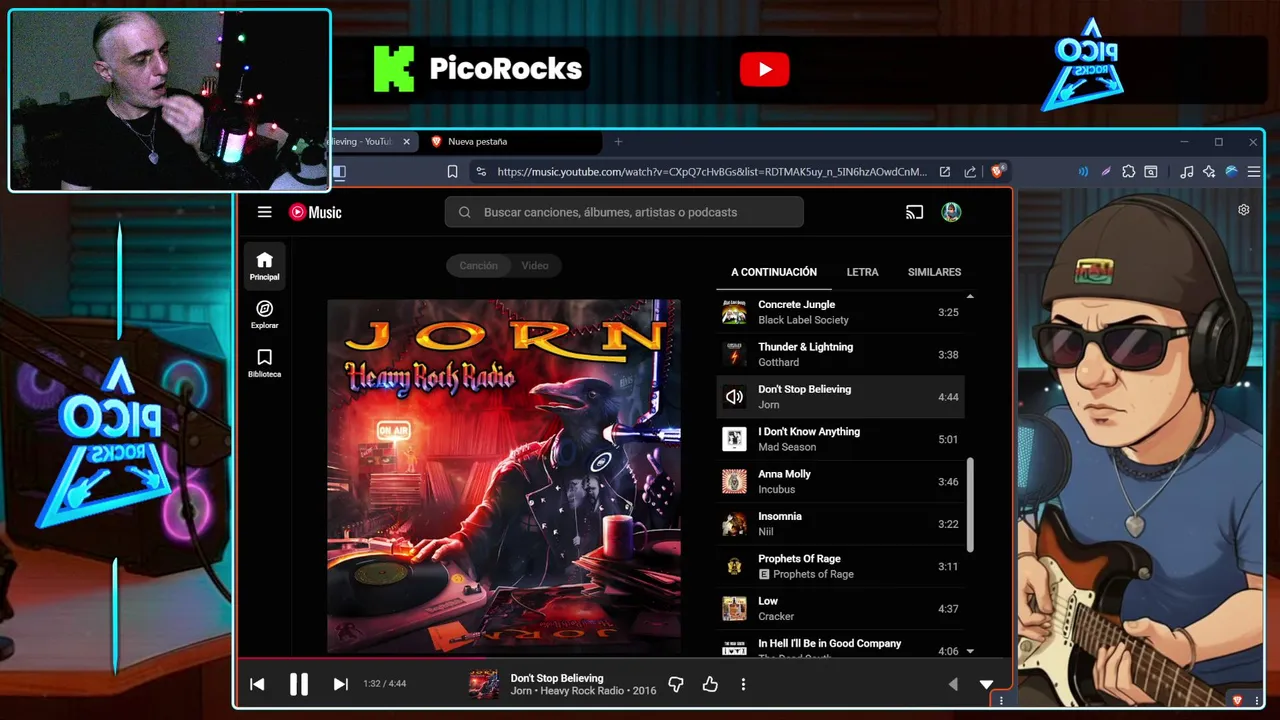Image resolution: width=1280 pixels, height=720 pixels.
Task: Play In Hell I'll Be in Good Company
Action: coord(840,646)
